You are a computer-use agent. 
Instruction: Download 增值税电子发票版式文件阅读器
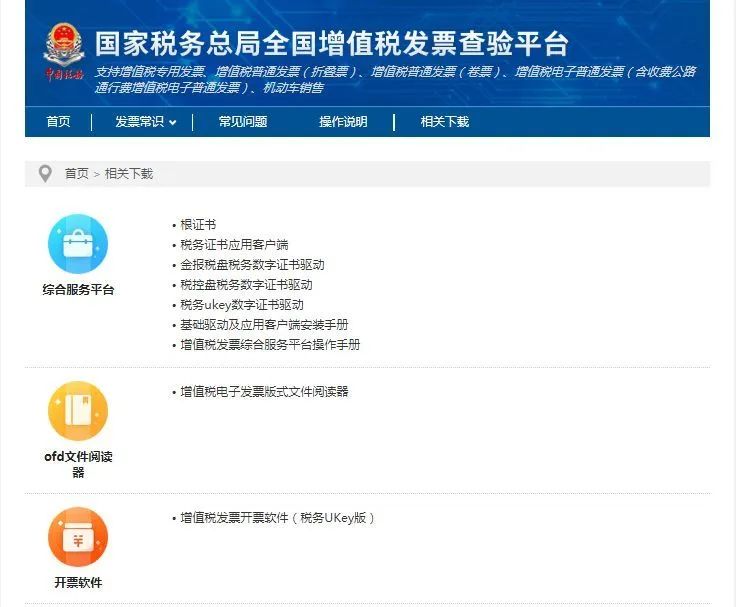[264, 392]
